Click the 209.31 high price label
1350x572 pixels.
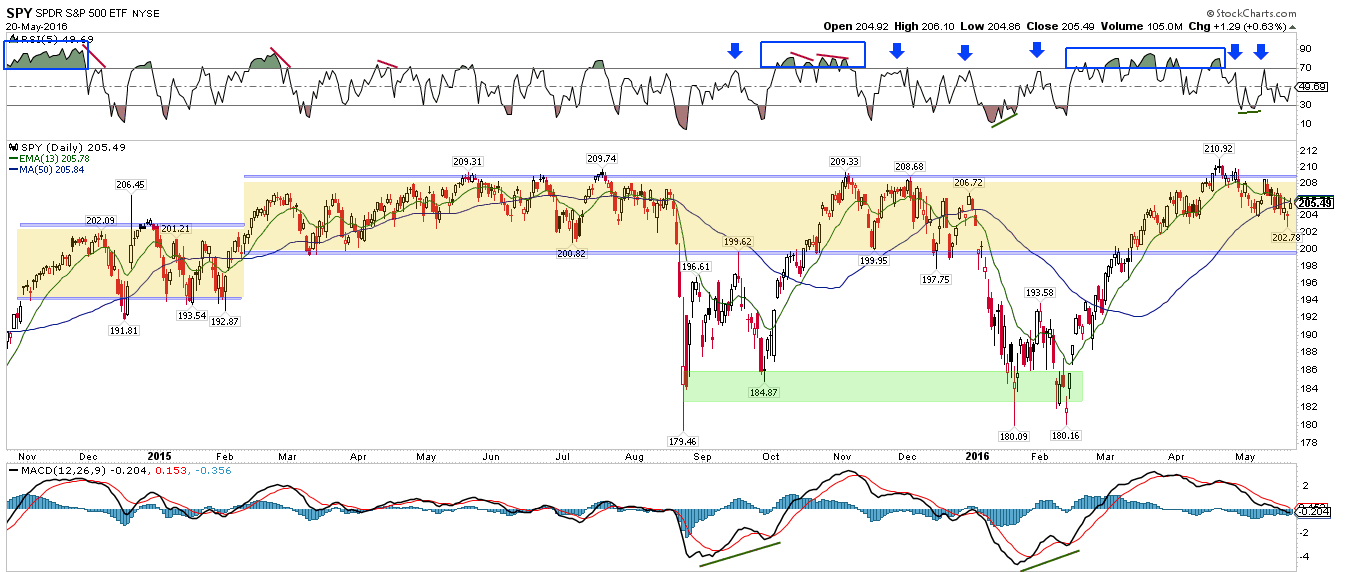coord(467,161)
